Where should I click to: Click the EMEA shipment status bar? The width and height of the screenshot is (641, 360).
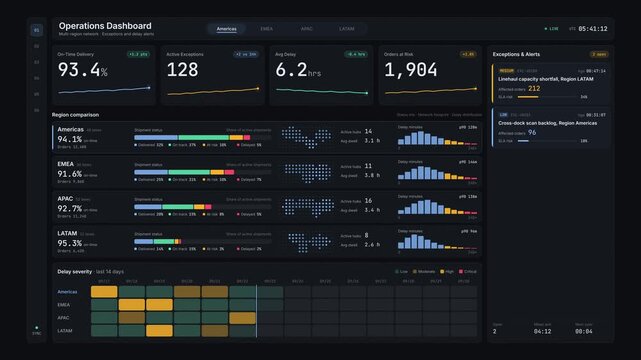tap(203, 172)
